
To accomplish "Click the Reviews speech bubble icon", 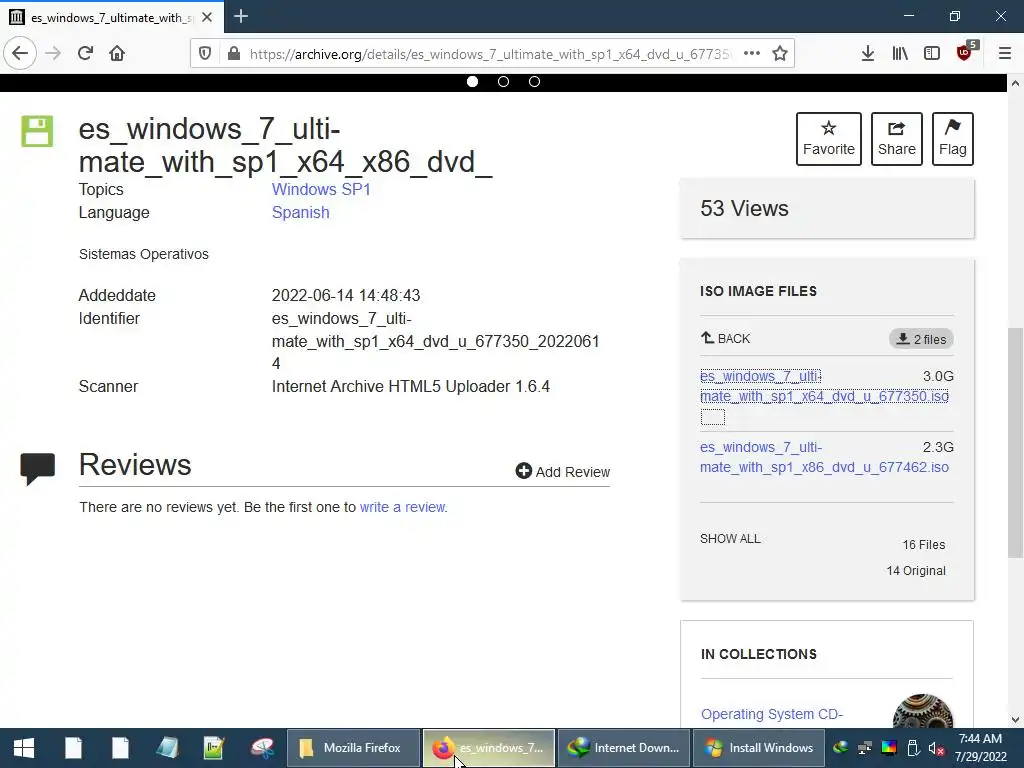I will pyautogui.click(x=37, y=468).
